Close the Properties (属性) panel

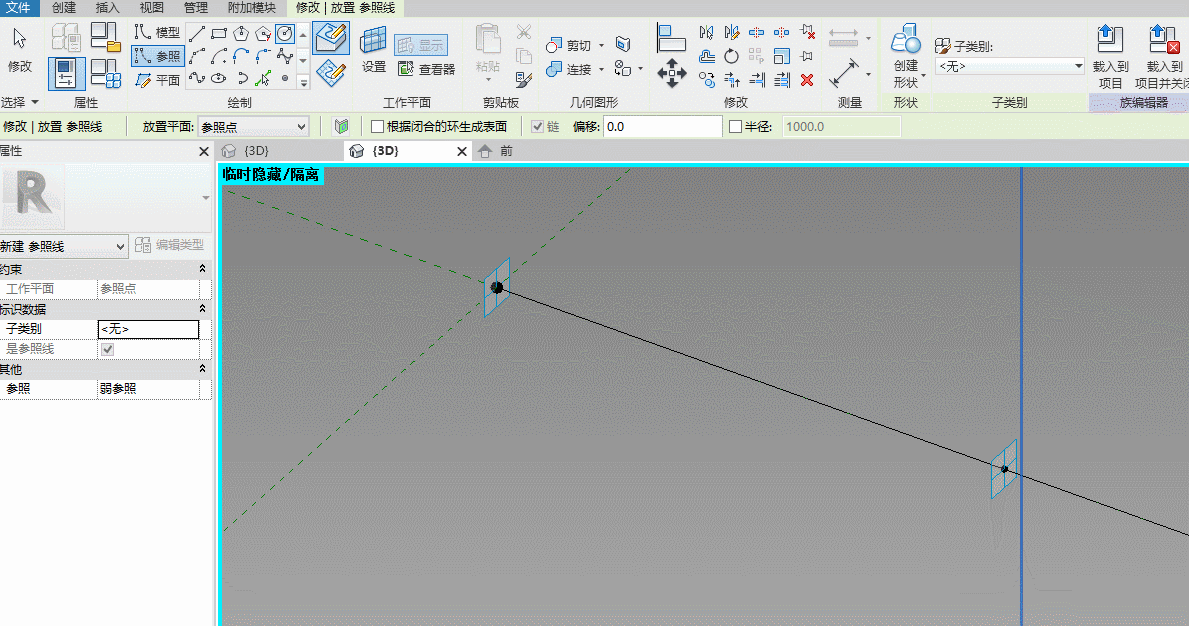tap(203, 152)
